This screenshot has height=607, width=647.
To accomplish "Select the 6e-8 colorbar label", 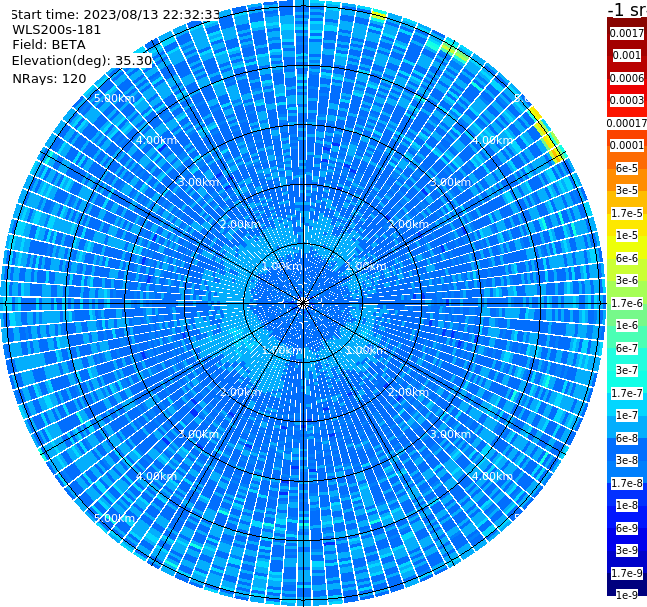I will [x=627, y=438].
